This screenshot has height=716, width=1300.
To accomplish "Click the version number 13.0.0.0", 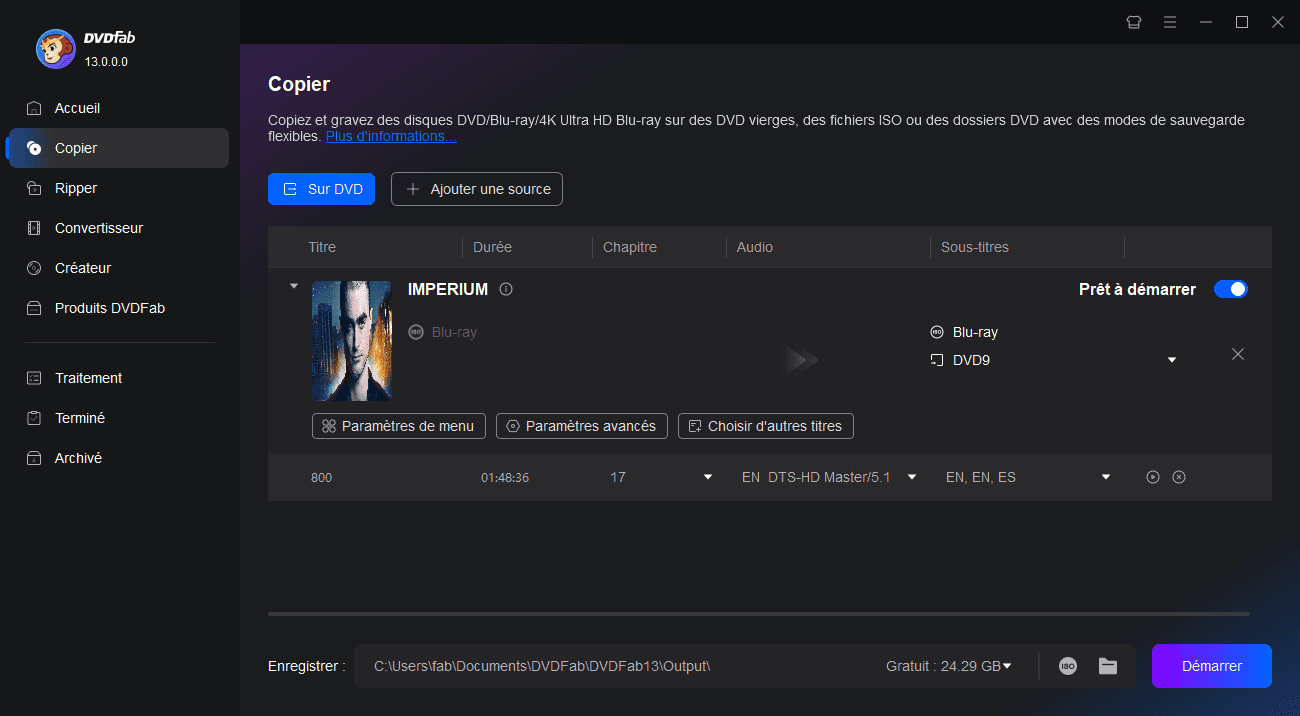I will coord(106,62).
